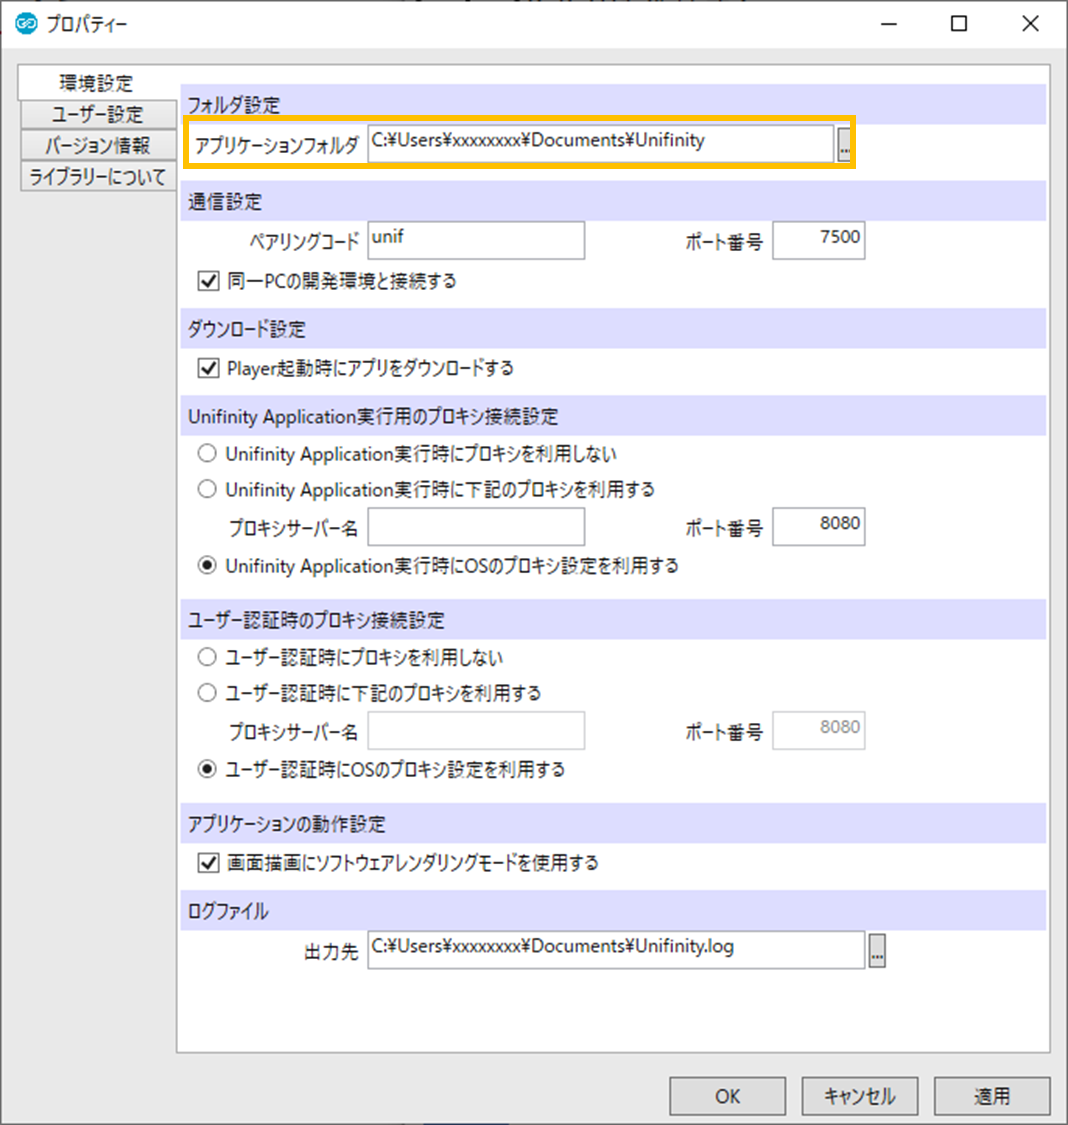The image size is (1068, 1125).
Task: Click the 適用 button
Action: coord(992,1096)
